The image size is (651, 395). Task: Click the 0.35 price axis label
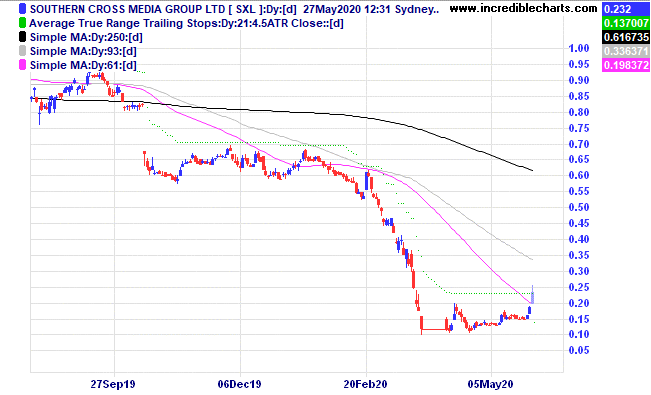coord(579,255)
